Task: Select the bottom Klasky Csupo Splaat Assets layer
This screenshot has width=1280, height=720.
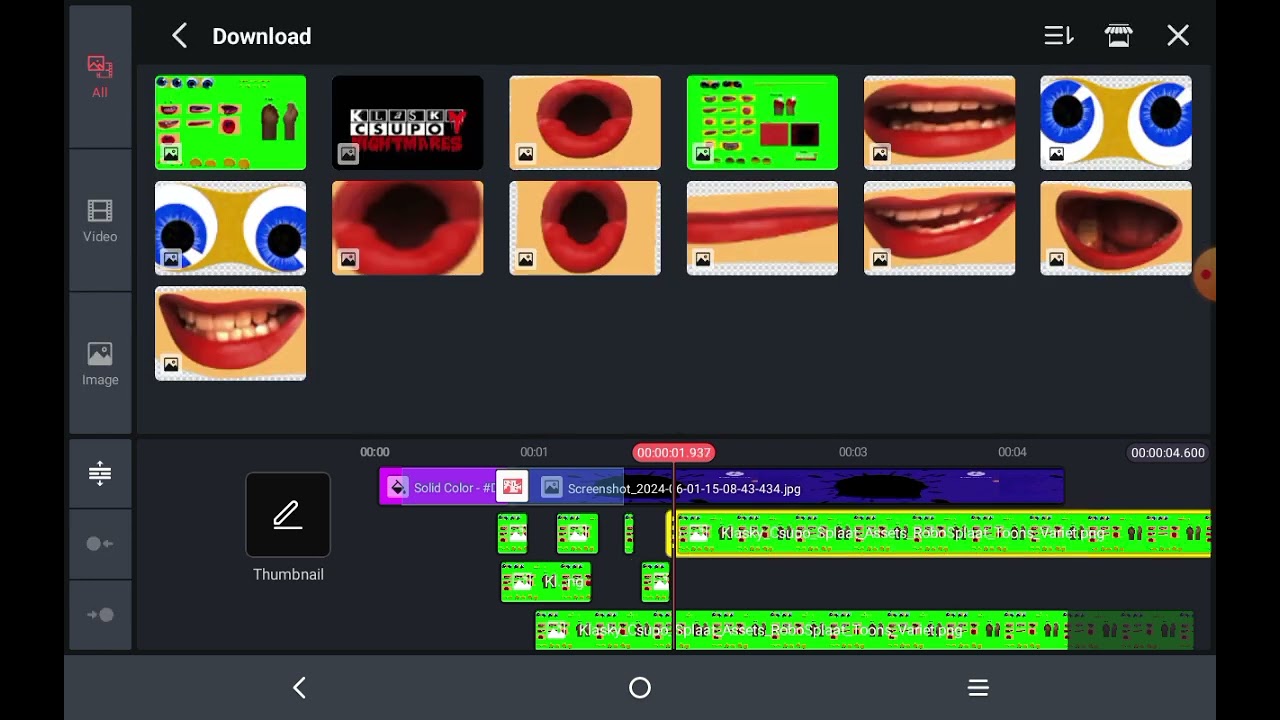Action: pyautogui.click(x=864, y=631)
